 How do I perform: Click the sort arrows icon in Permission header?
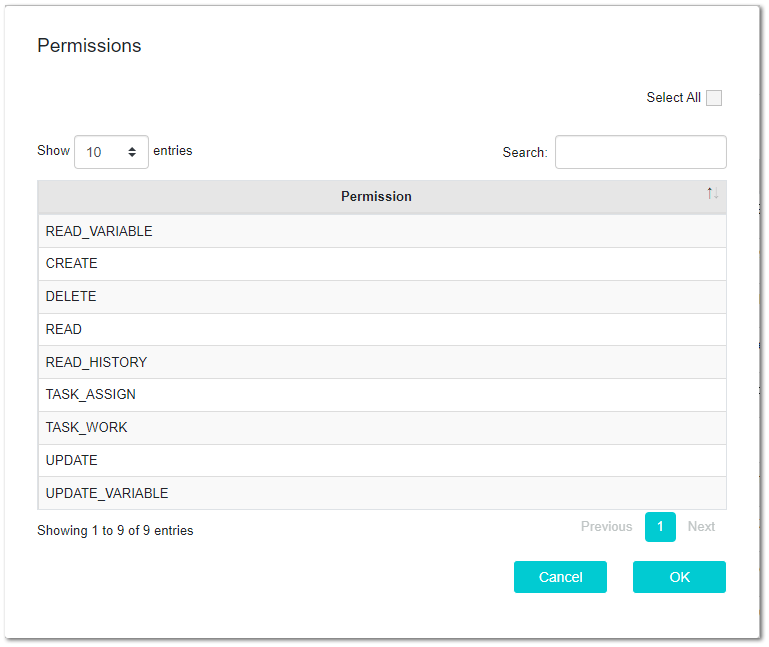click(x=712, y=193)
